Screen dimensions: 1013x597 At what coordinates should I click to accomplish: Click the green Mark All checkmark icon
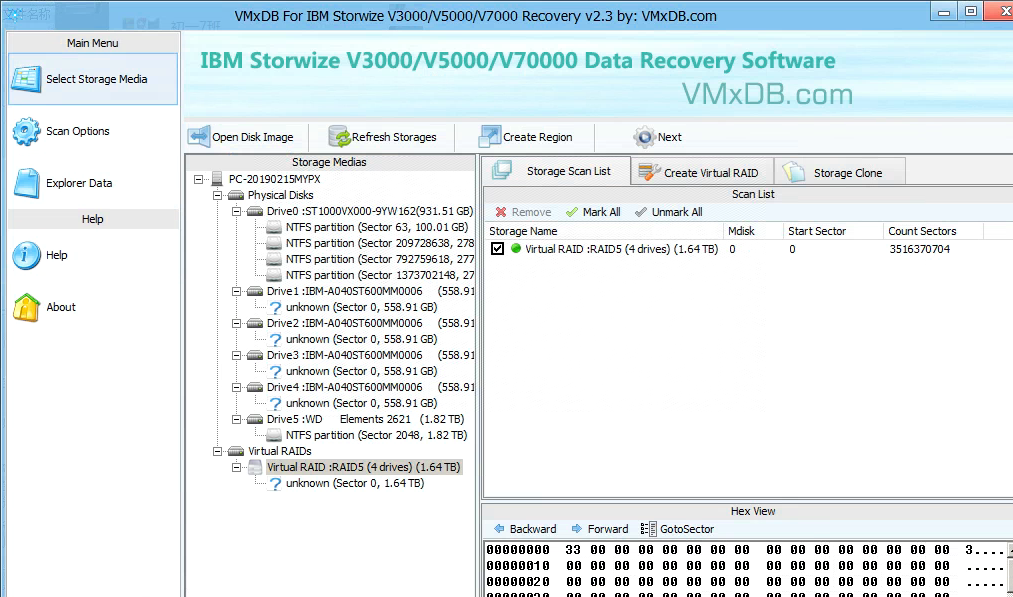pyautogui.click(x=571, y=212)
